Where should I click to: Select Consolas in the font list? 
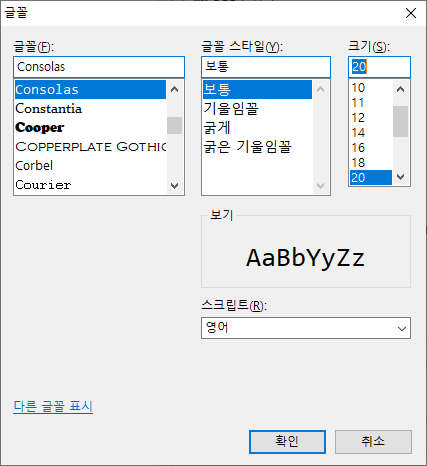pyautogui.click(x=90, y=89)
